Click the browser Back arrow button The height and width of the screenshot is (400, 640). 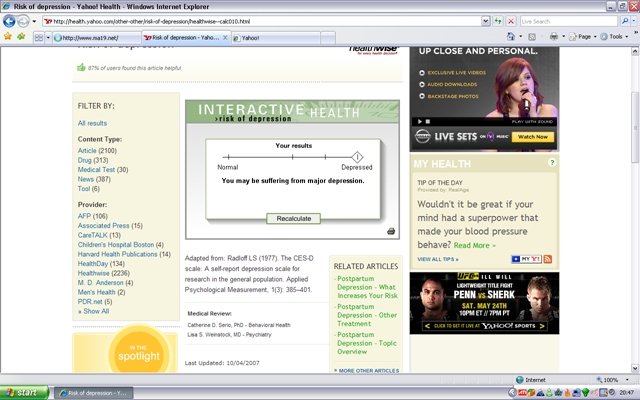9,21
